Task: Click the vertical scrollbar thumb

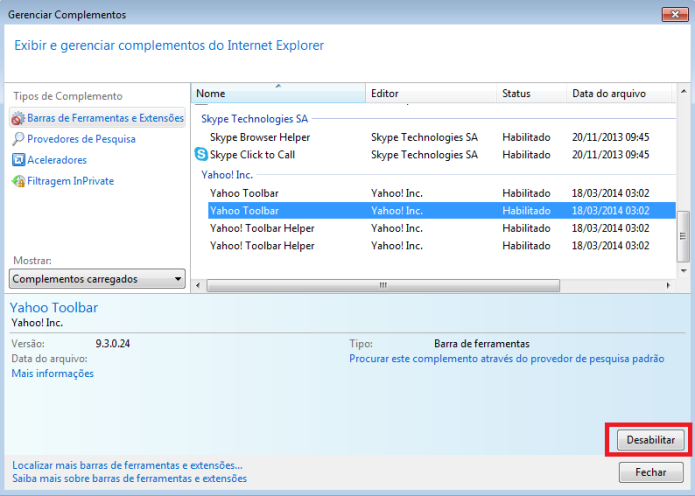Action: click(x=683, y=237)
